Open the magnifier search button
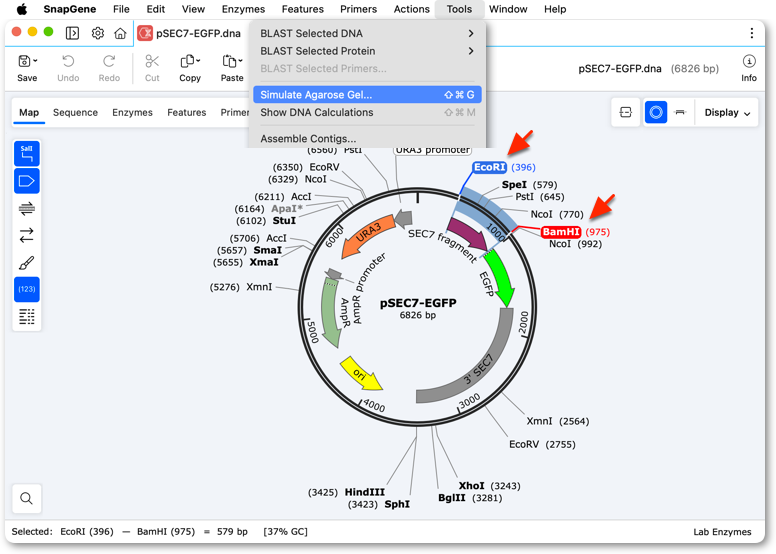This screenshot has height=554, width=776. pos(27,498)
